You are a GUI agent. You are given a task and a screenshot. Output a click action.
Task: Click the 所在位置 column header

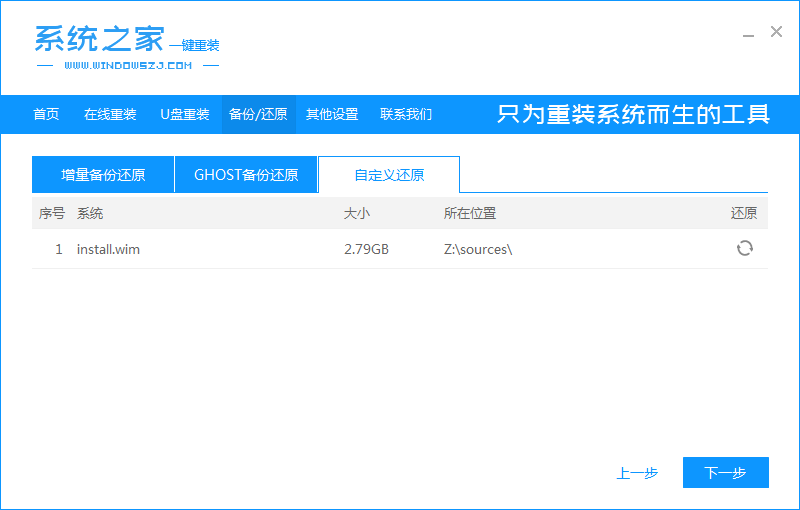tap(470, 213)
